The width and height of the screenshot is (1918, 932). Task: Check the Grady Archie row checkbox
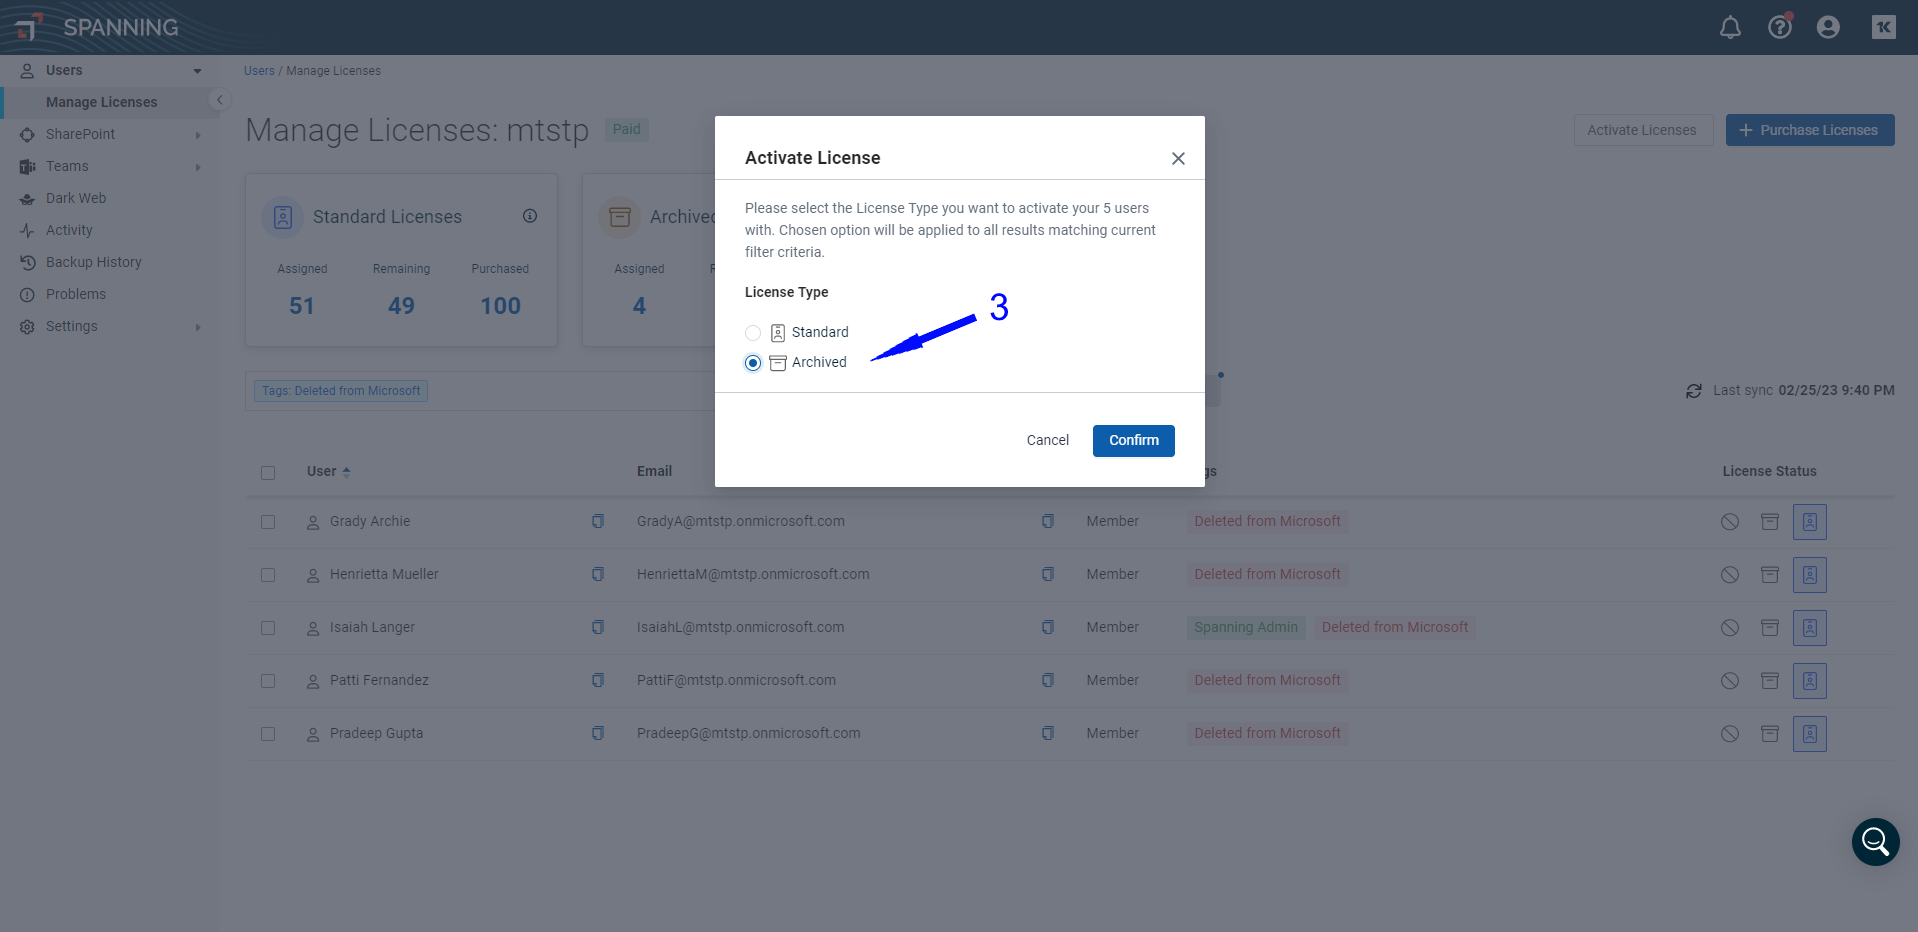[x=268, y=522]
